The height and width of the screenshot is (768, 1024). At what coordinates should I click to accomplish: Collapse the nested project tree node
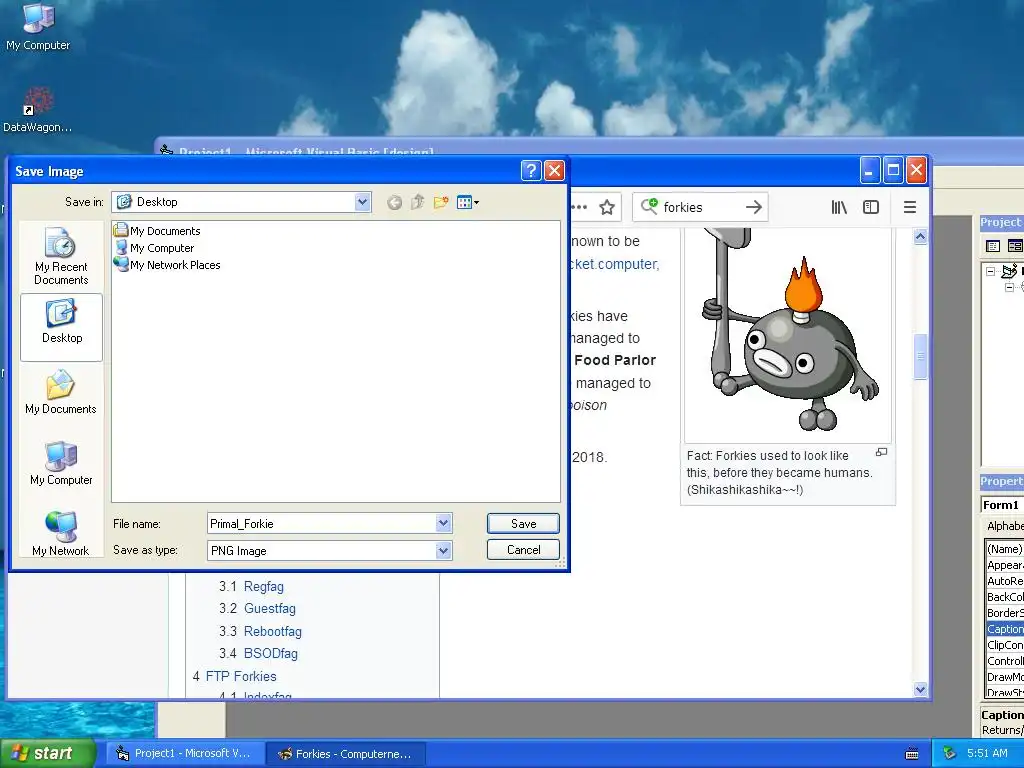1010,287
